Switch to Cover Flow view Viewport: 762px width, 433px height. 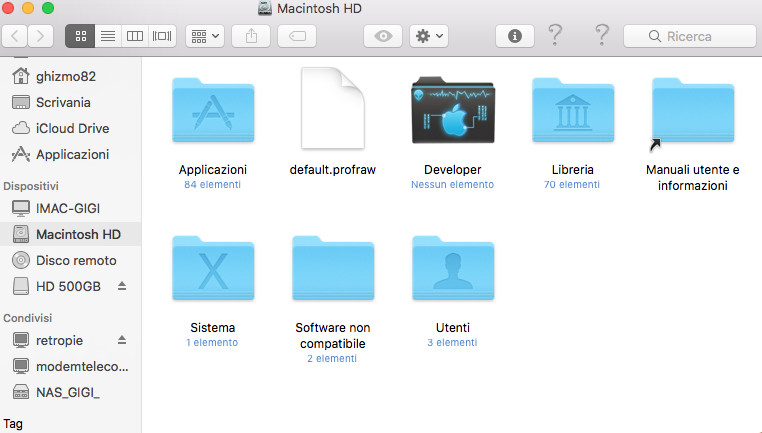[162, 36]
